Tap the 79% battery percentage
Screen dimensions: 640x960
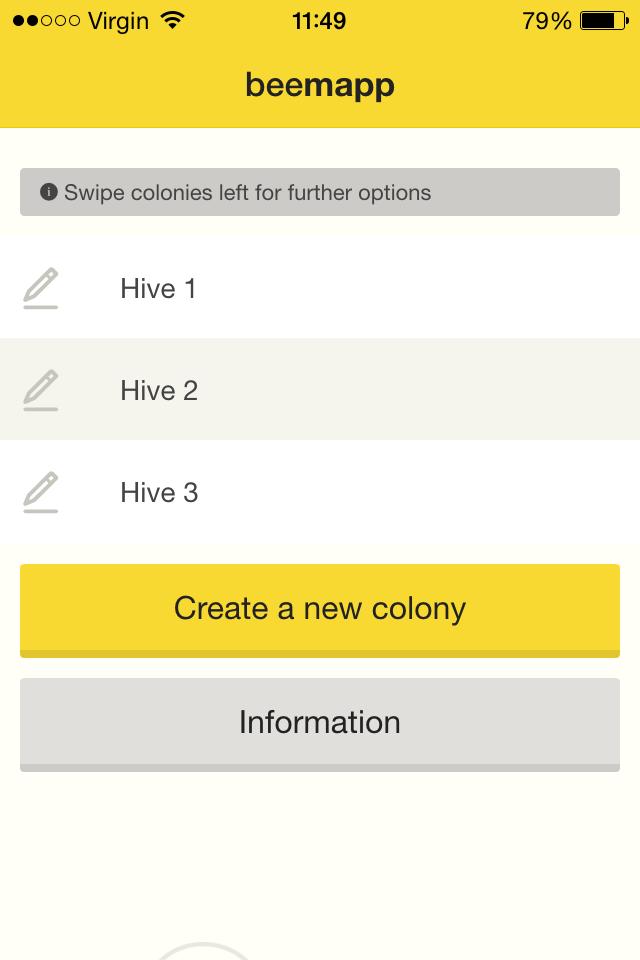(x=546, y=20)
